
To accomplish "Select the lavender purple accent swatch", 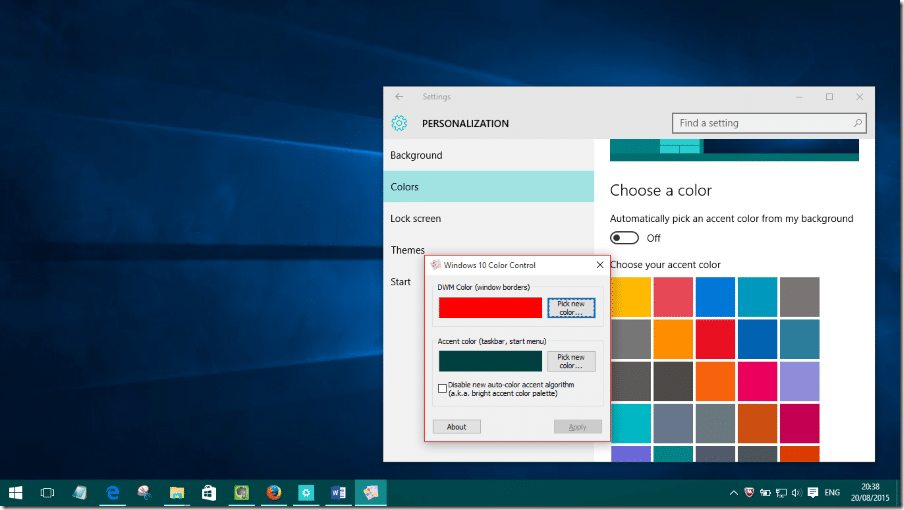I will 800,381.
